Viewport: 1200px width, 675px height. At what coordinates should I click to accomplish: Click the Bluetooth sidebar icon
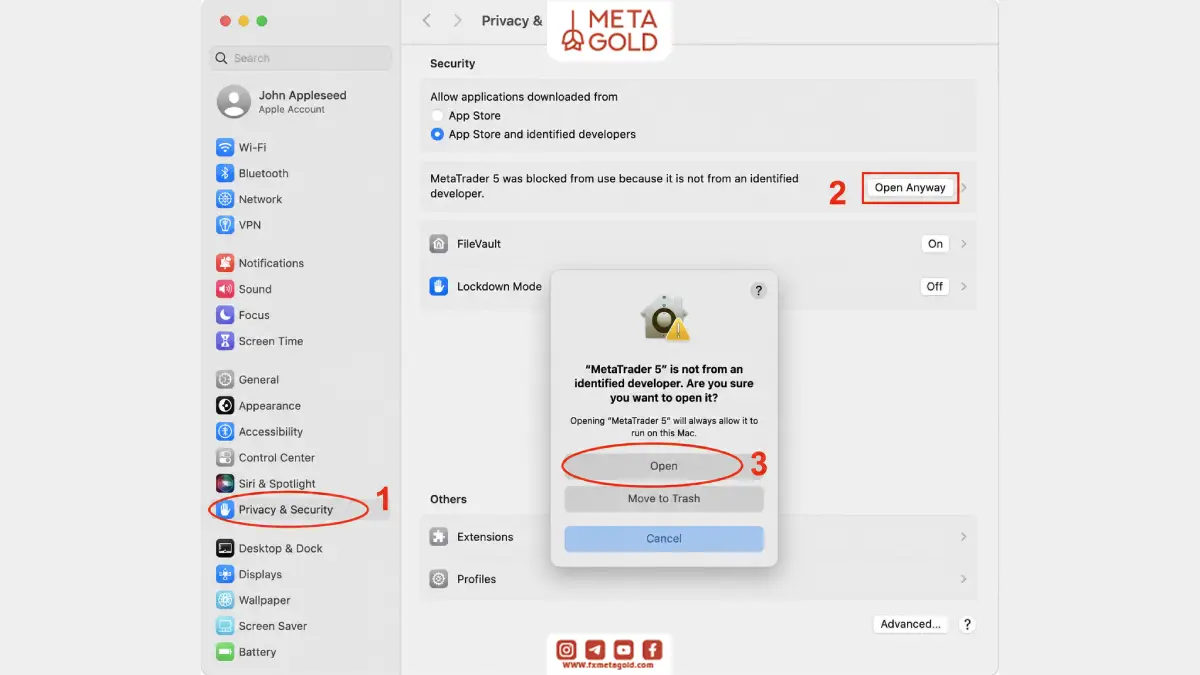click(225, 173)
